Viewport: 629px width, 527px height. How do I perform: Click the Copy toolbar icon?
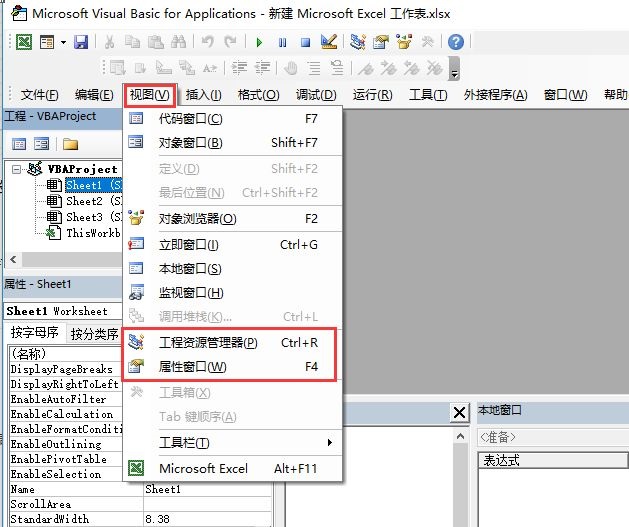point(132,42)
